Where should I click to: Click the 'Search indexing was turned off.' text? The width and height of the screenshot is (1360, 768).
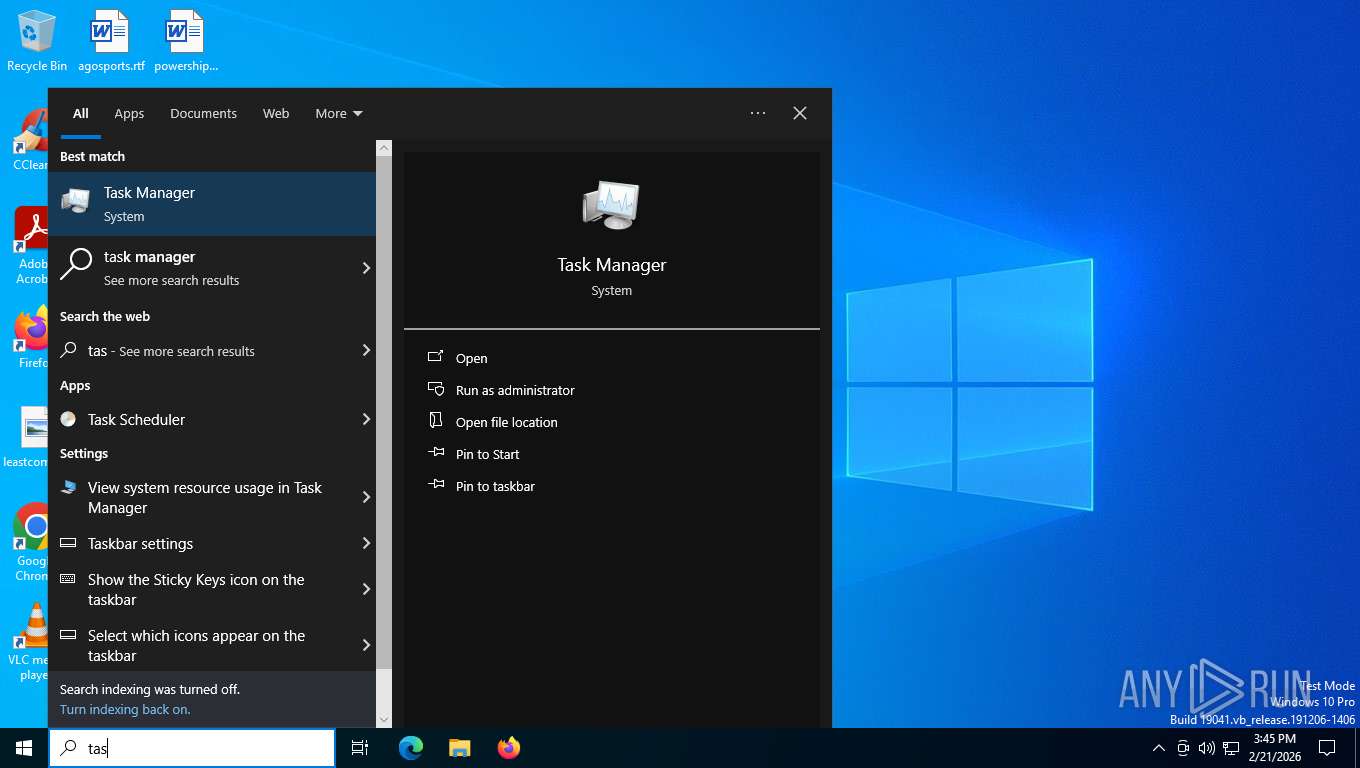tap(150, 689)
